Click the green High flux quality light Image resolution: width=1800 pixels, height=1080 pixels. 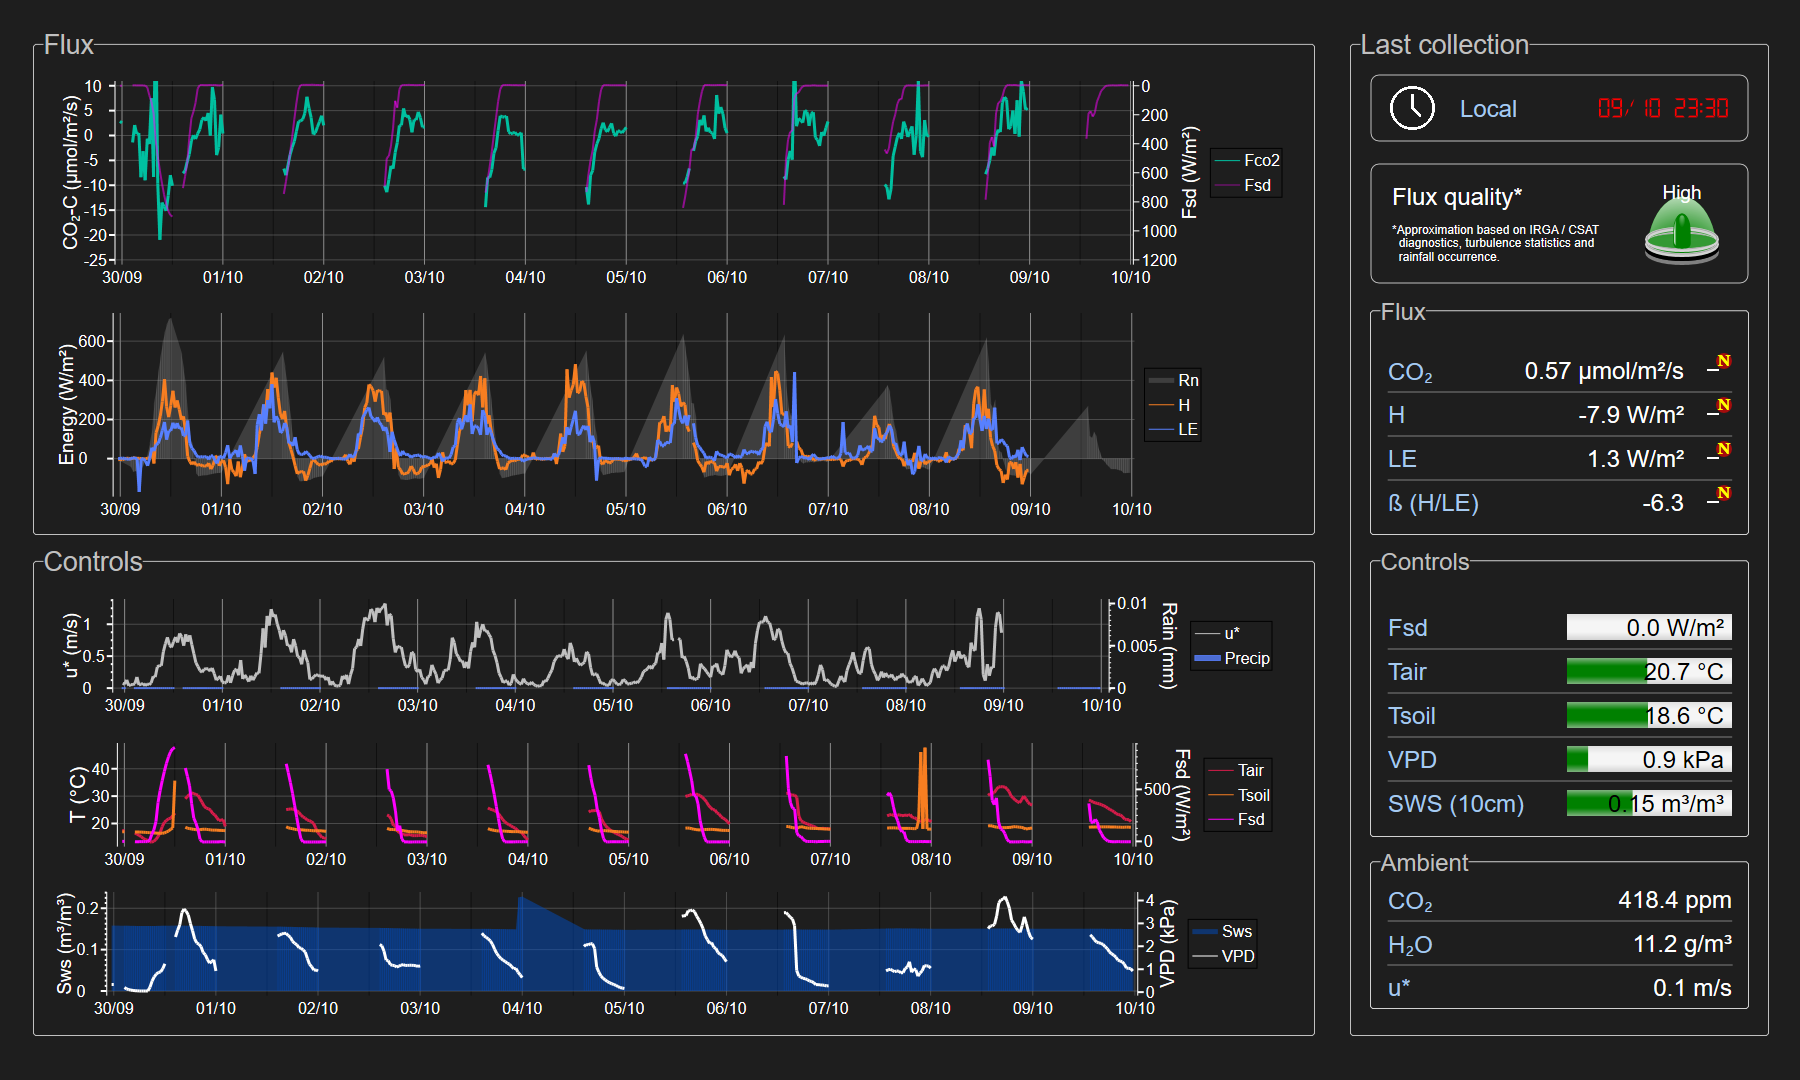pos(1681,231)
